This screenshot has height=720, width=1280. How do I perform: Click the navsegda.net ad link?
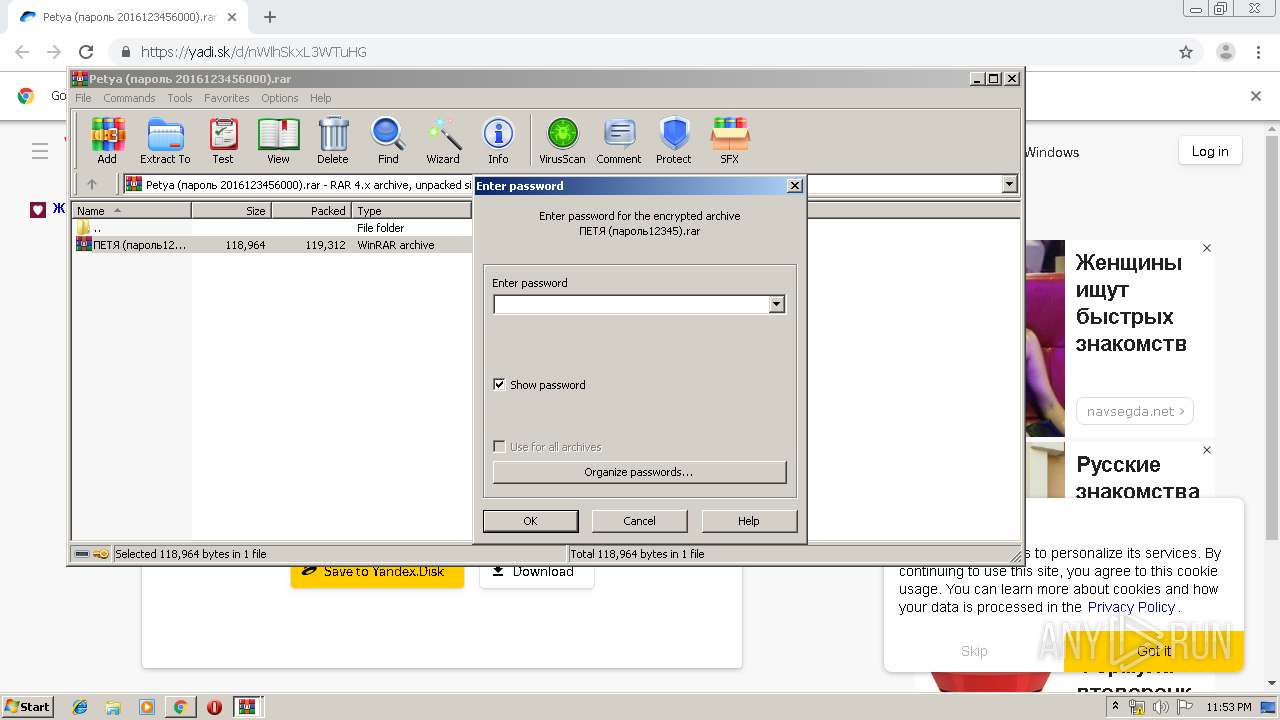pos(1135,411)
